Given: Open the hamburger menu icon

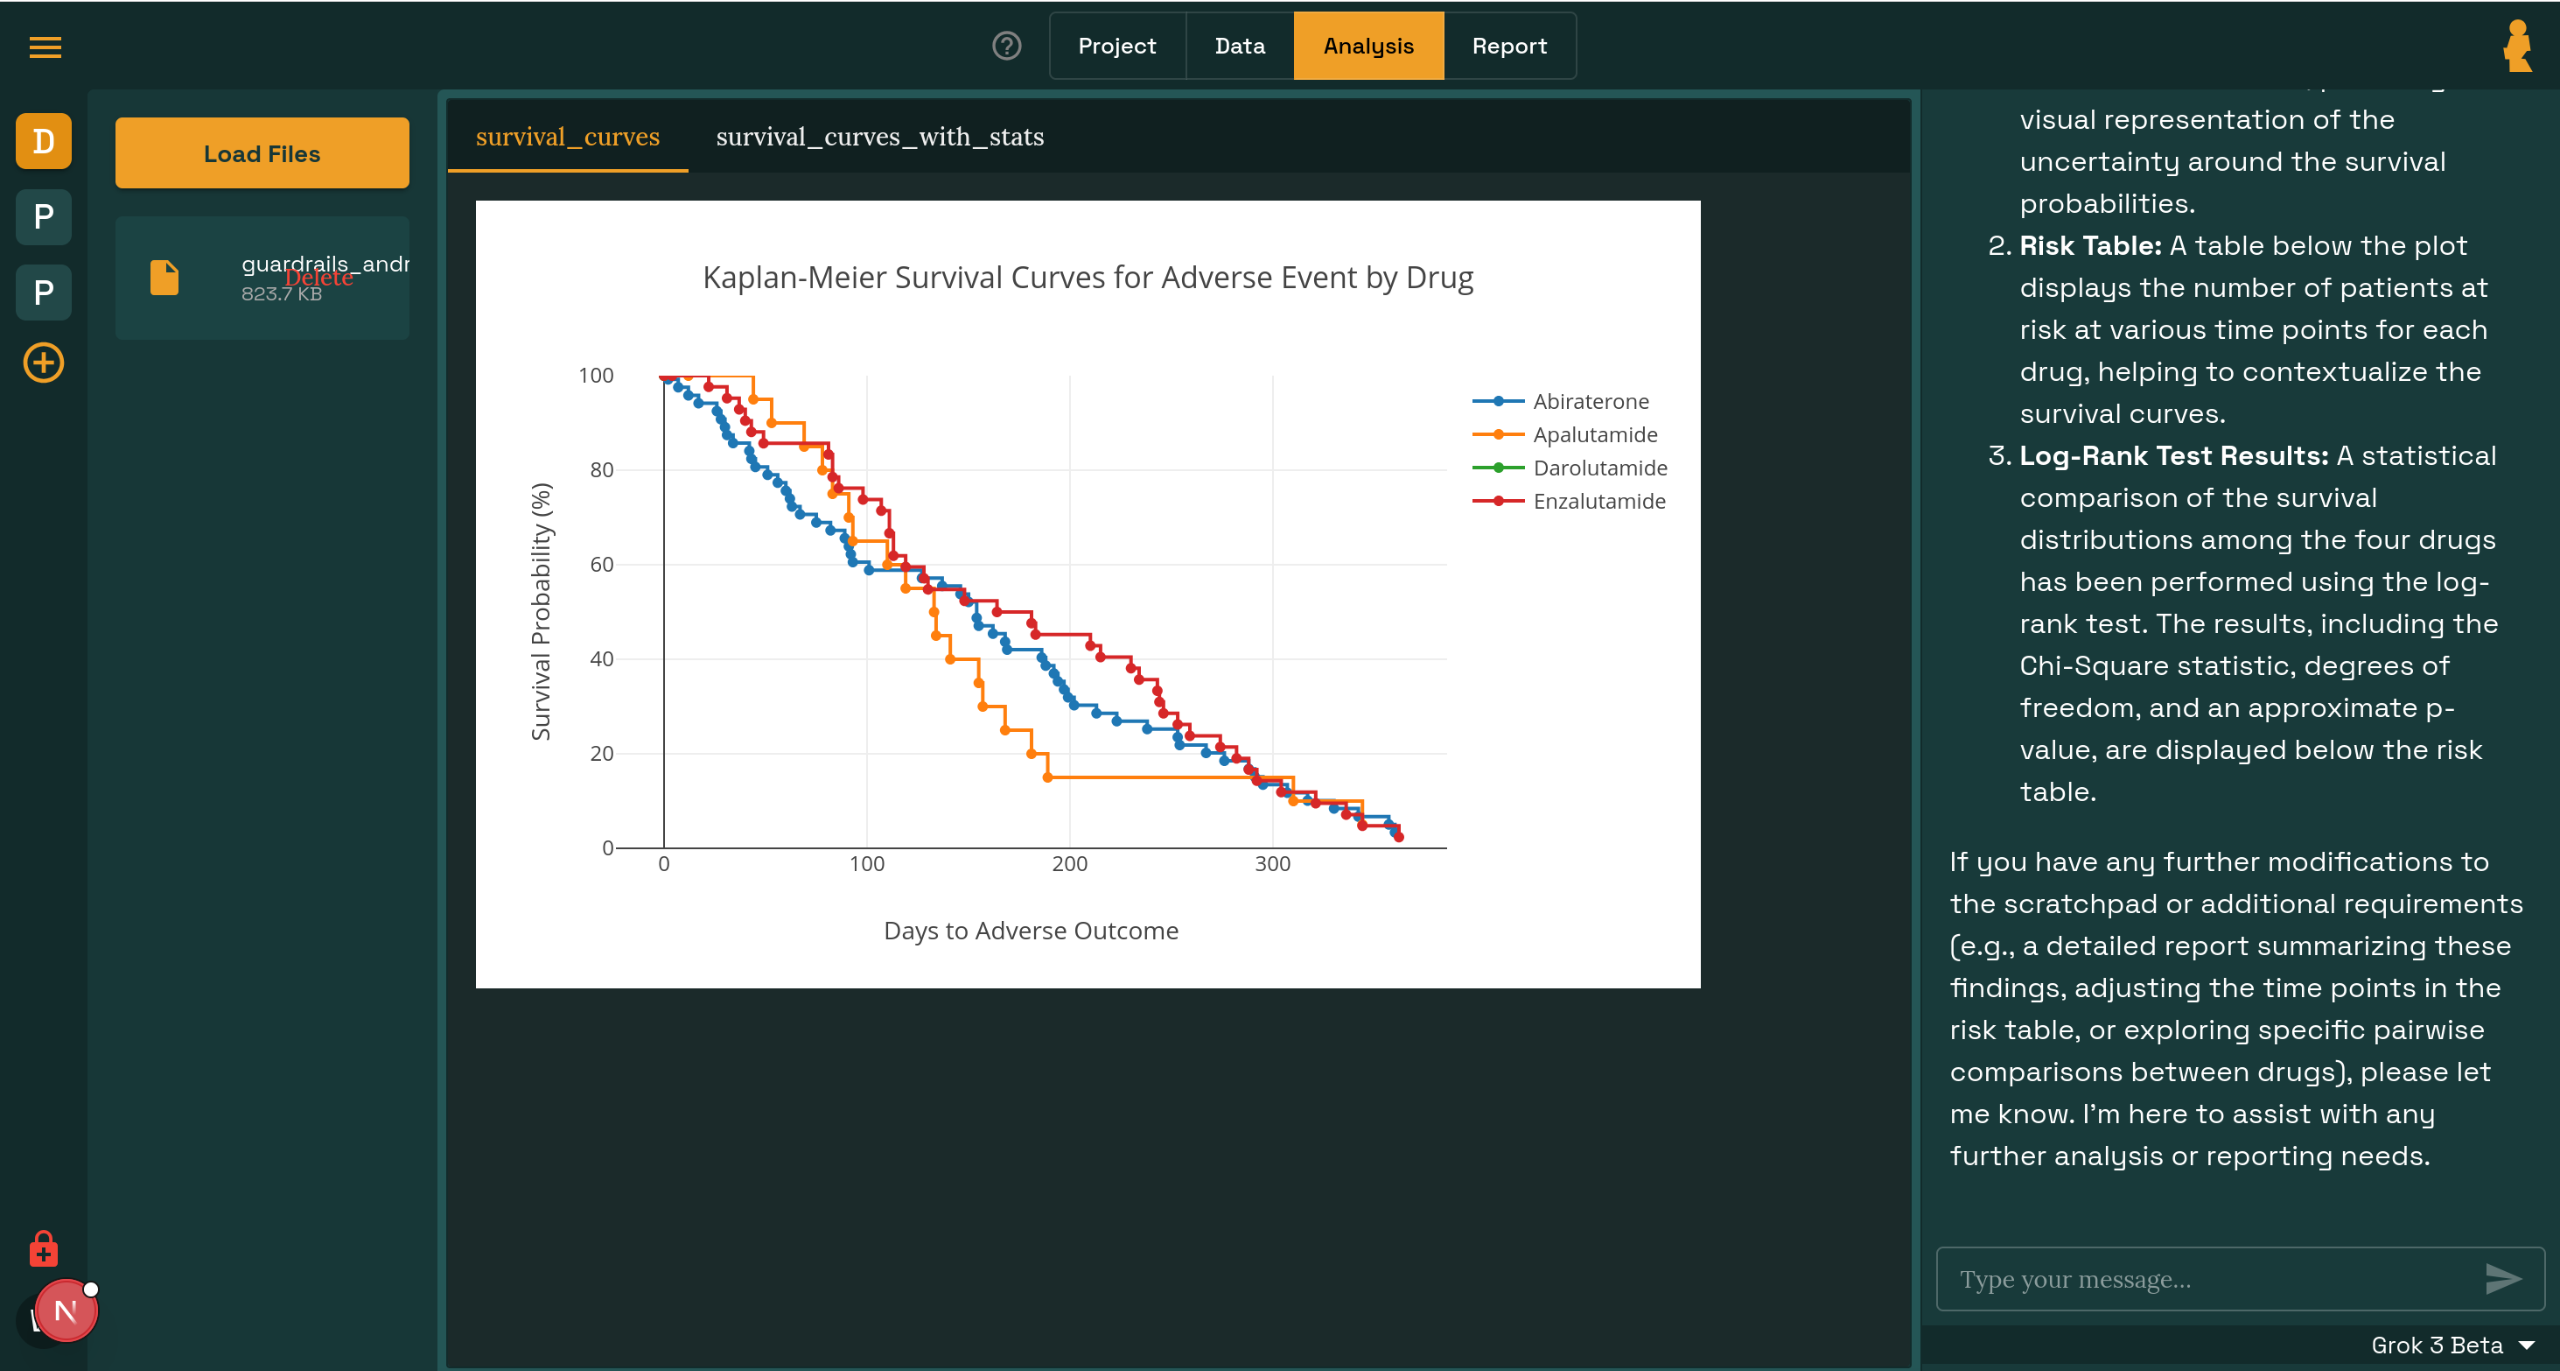Looking at the screenshot, I should click(x=45, y=47).
